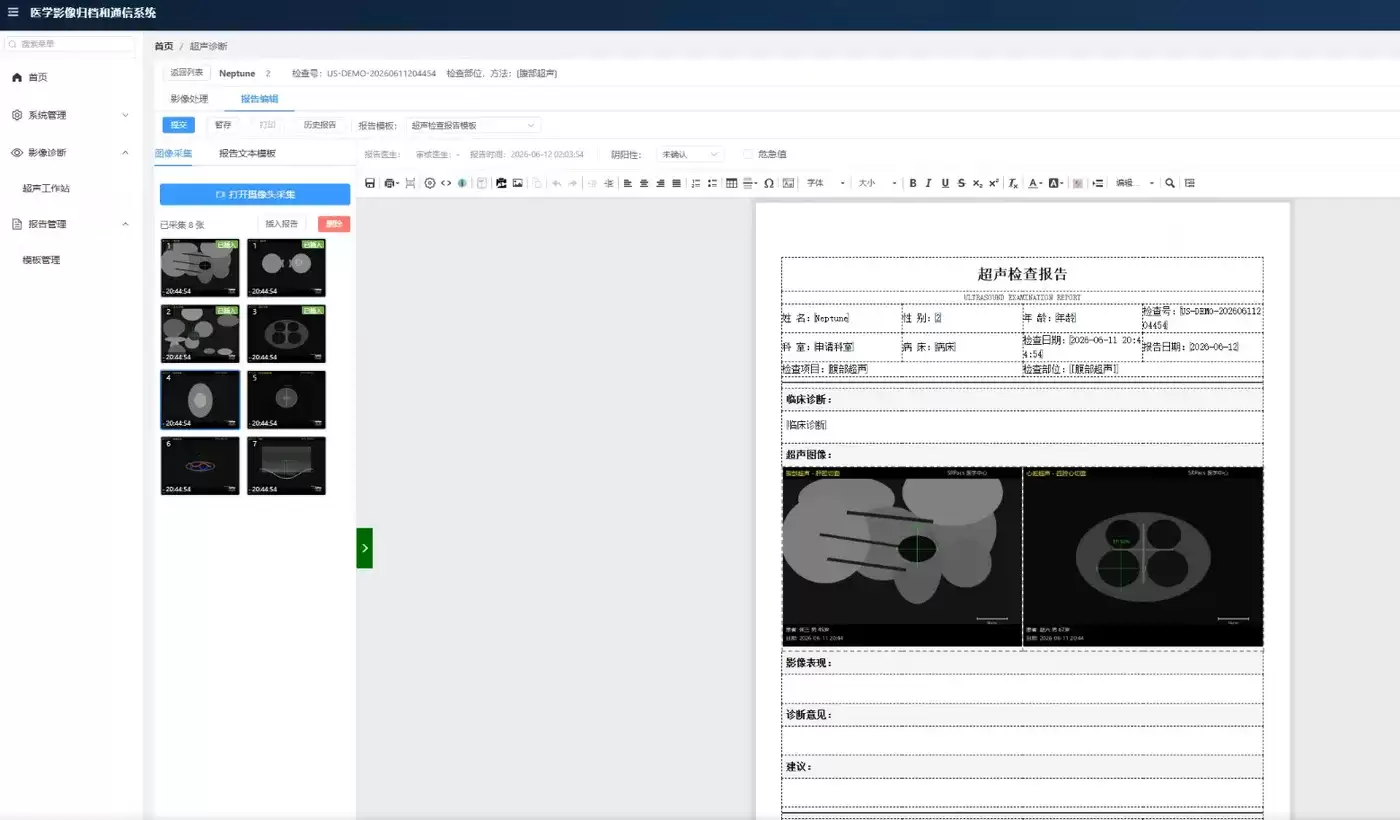1400x820 pixels.
Task: Click the redo arrow in editor toolbar
Action: (x=573, y=183)
